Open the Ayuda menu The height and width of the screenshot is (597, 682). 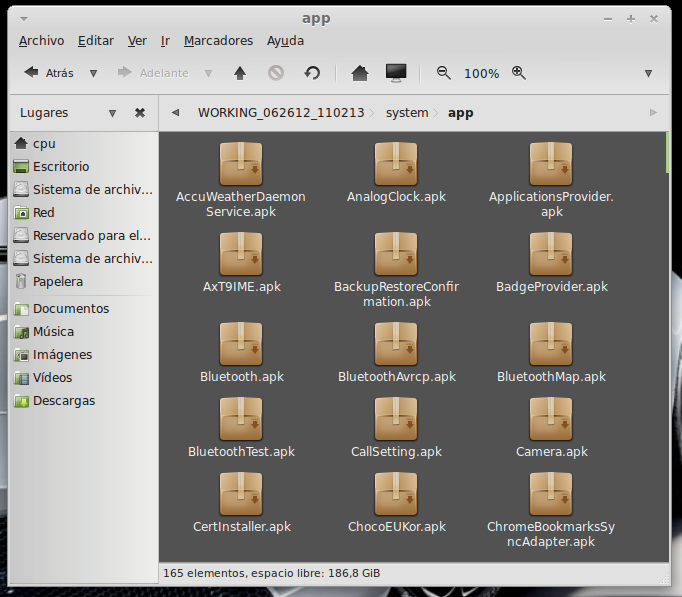pos(285,41)
